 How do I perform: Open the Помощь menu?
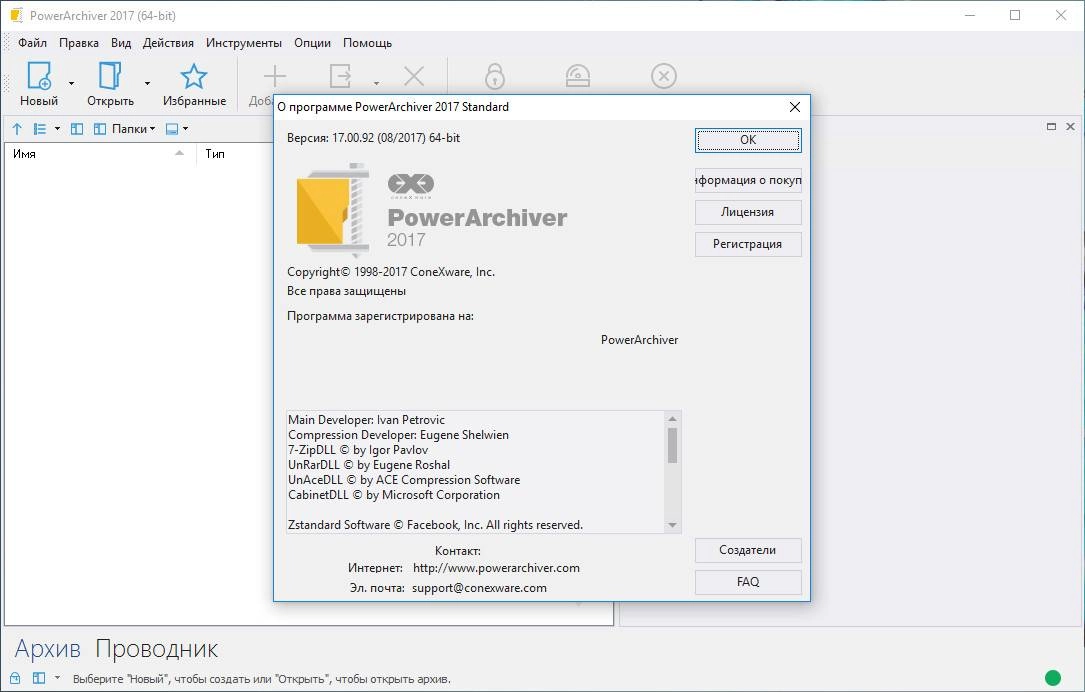tap(367, 43)
